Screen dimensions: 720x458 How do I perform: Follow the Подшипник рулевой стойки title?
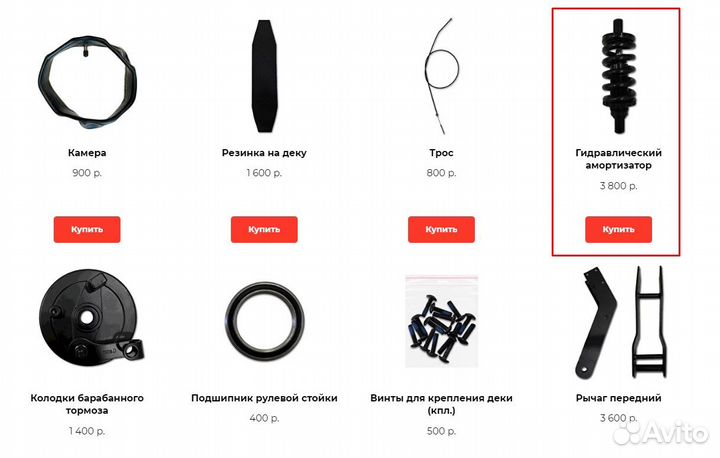click(264, 398)
